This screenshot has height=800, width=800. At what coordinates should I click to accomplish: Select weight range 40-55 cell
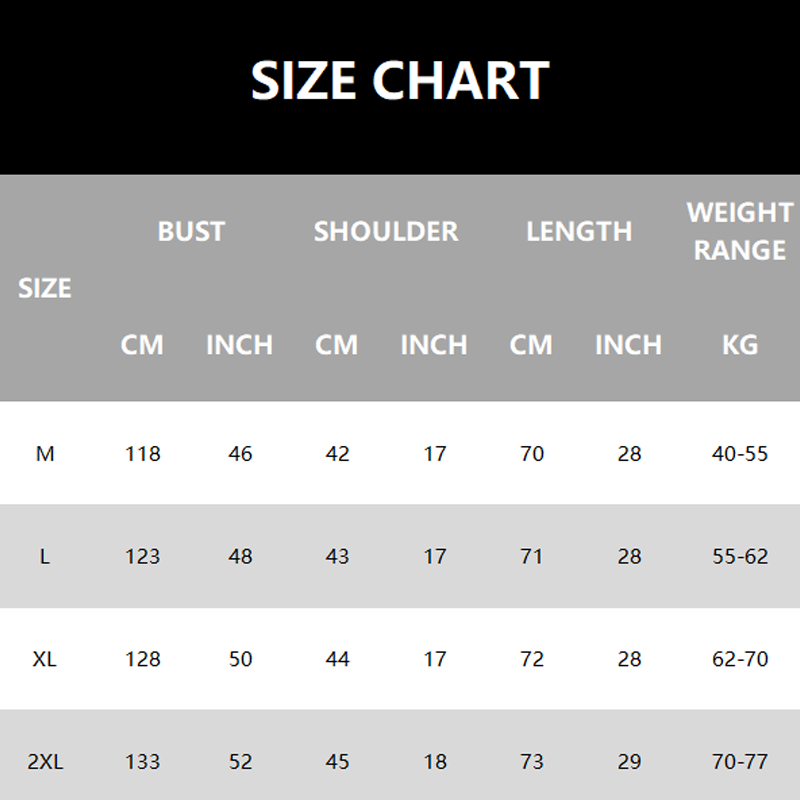[x=740, y=454]
